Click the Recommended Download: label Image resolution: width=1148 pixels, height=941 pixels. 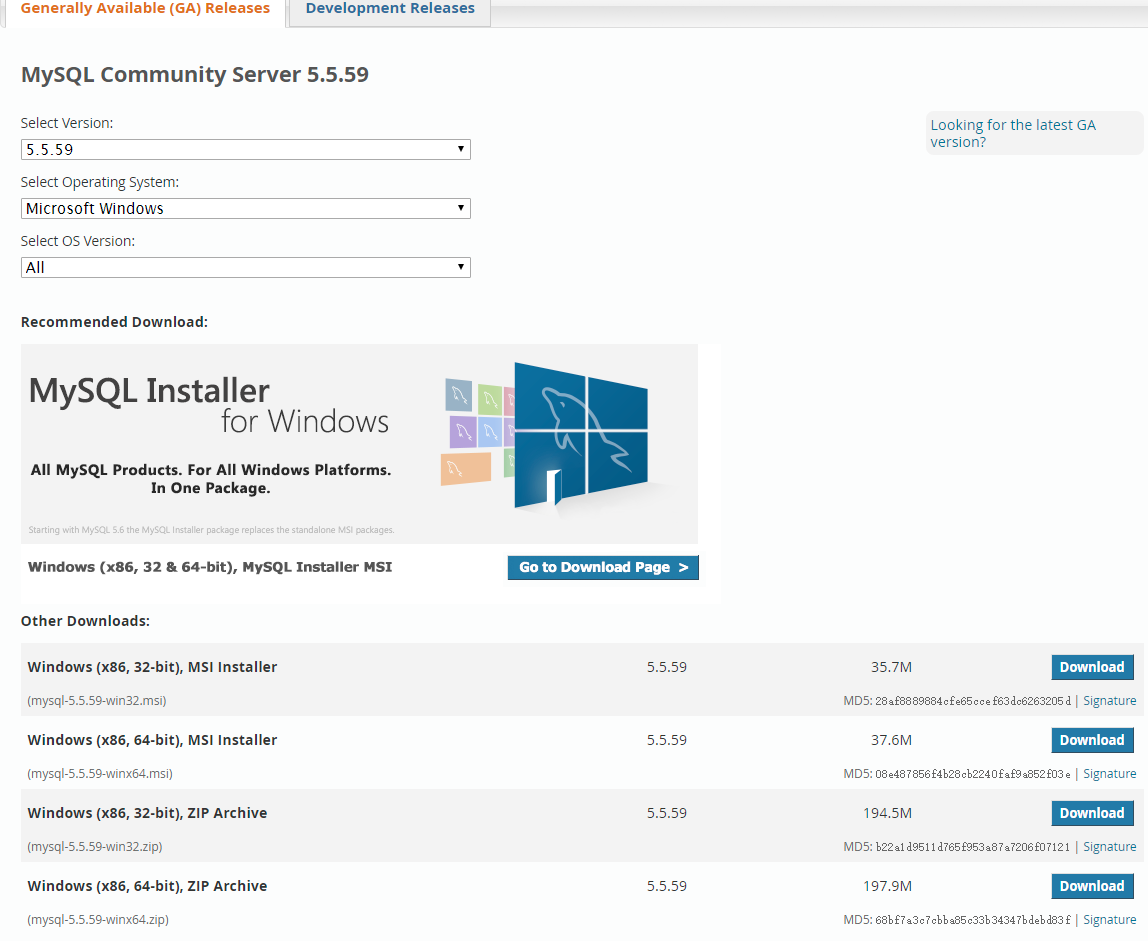coord(114,322)
